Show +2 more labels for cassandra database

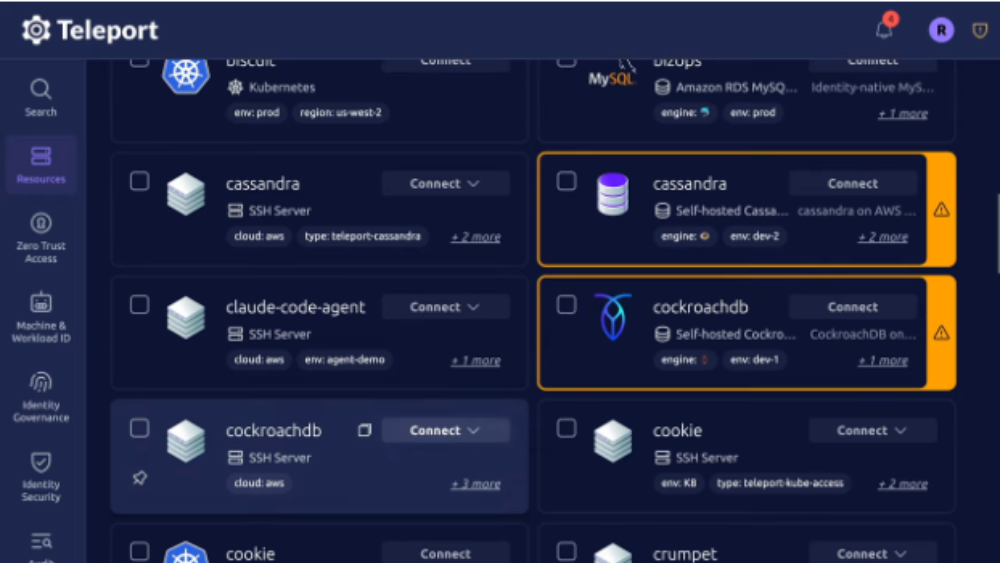tap(883, 237)
